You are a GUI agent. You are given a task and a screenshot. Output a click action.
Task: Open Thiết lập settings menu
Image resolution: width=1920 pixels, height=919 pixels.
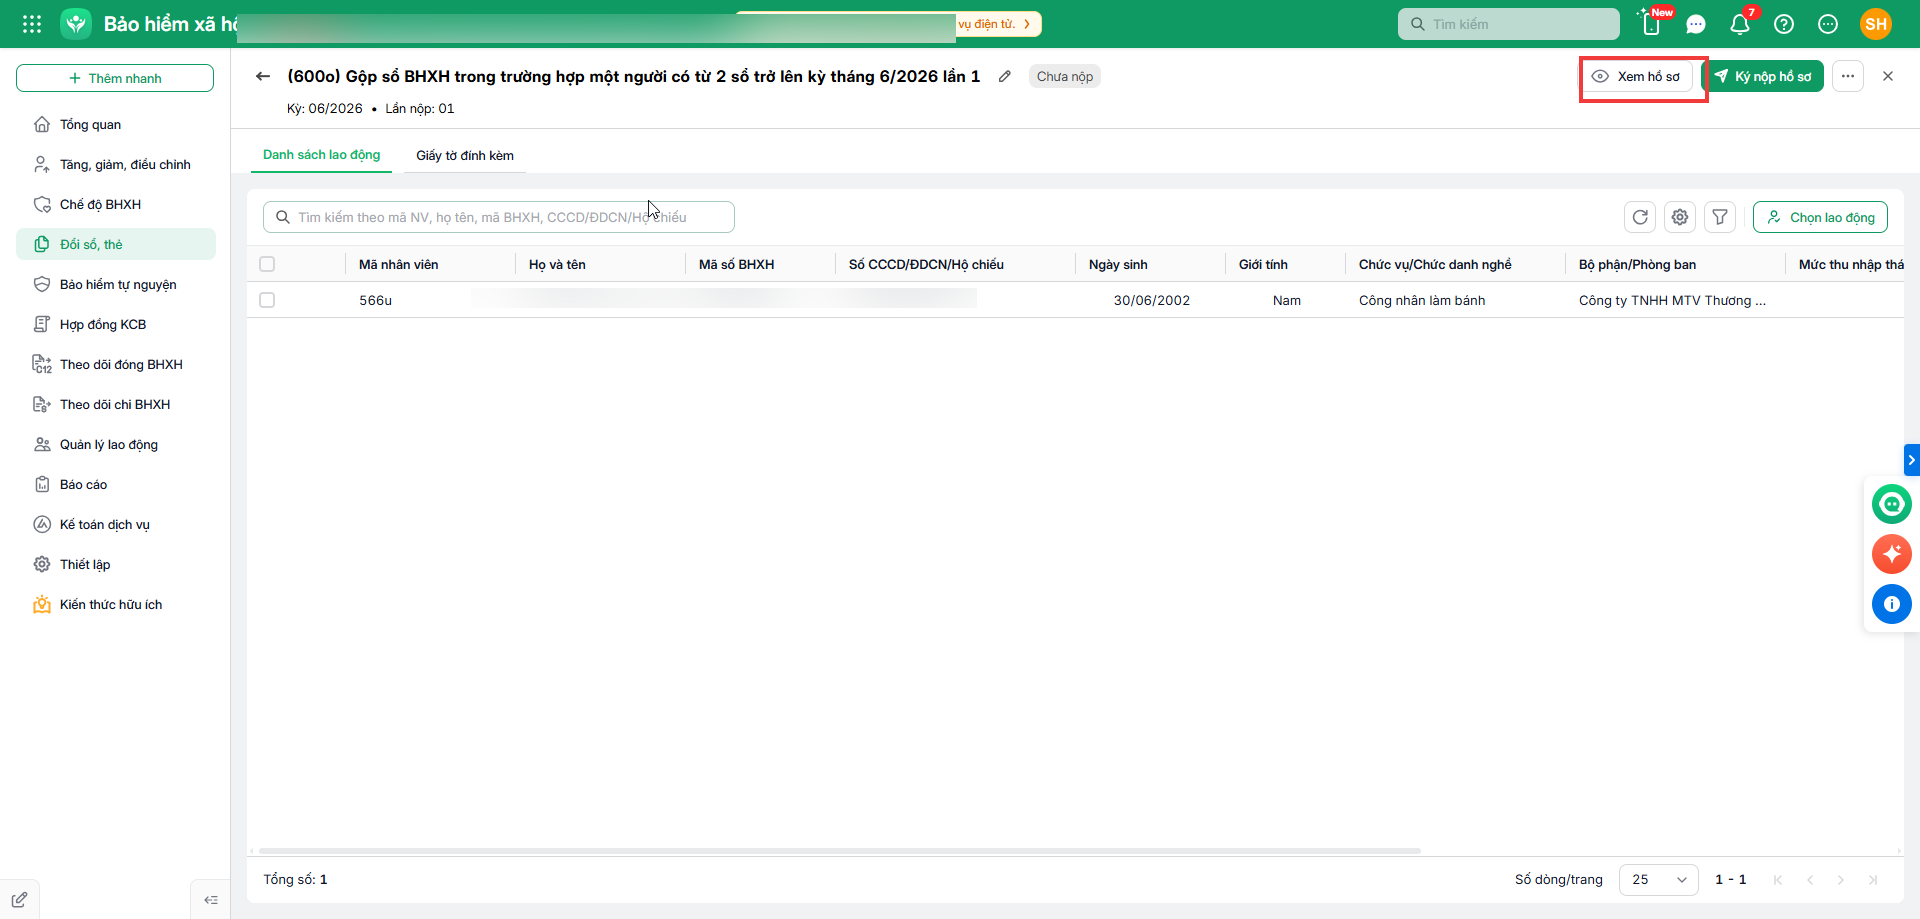pyautogui.click(x=116, y=564)
